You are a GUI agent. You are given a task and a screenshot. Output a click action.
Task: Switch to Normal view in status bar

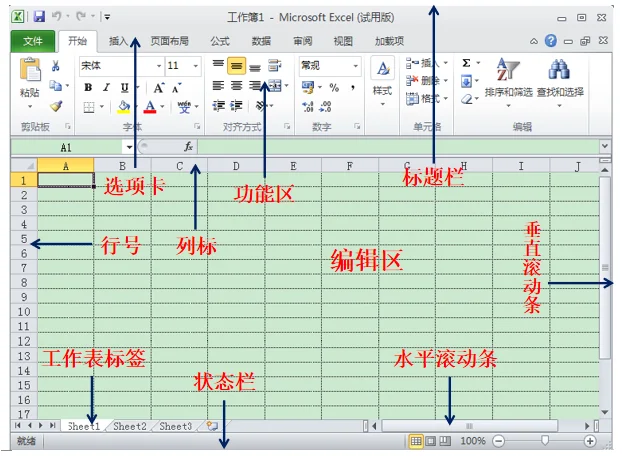[x=416, y=441]
